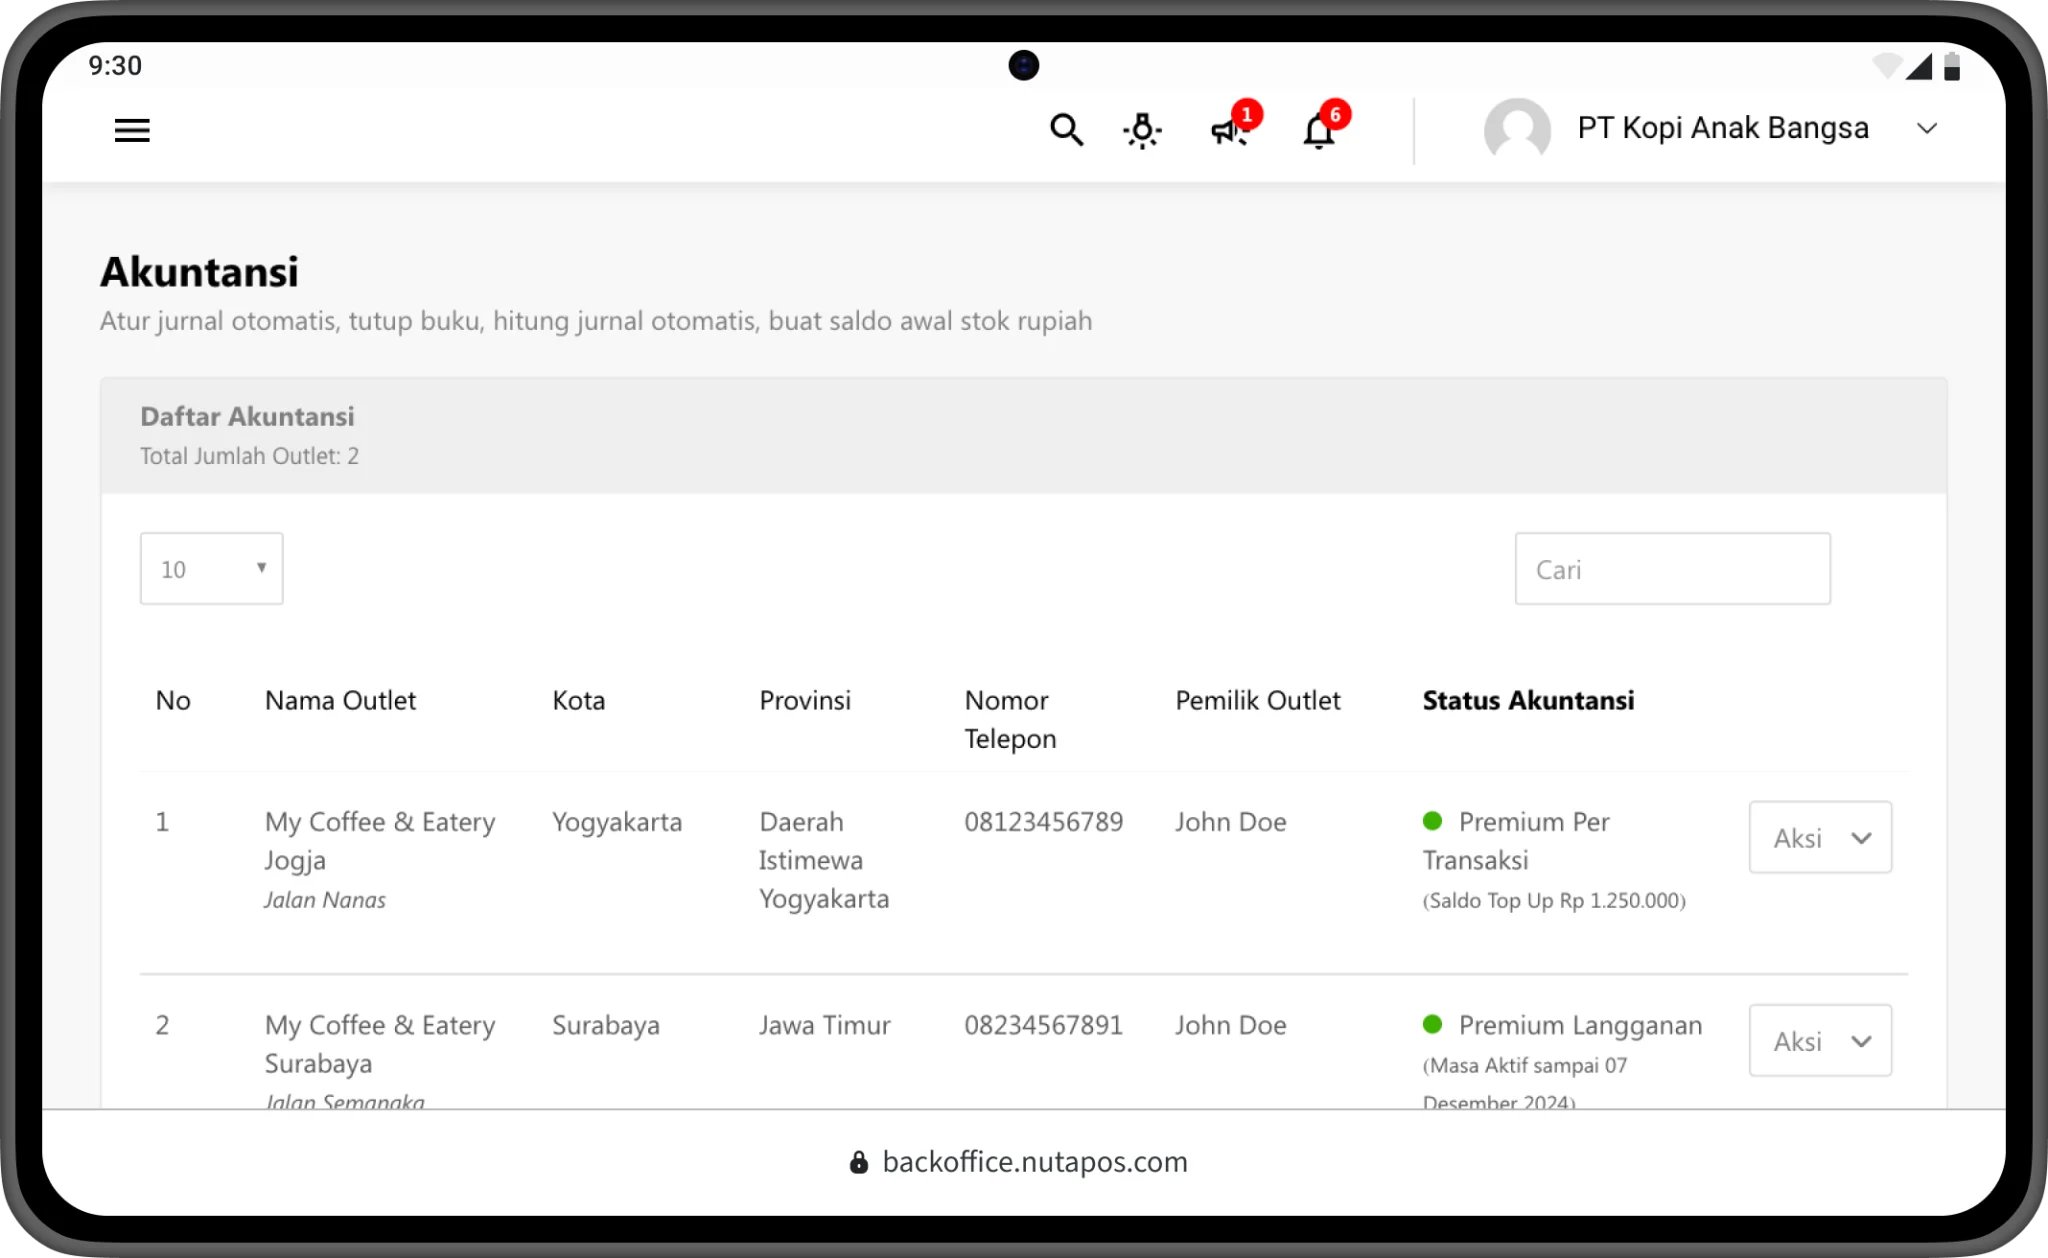Open Aksi dropdown for Jogja outlet
Viewport: 2048px width, 1258px height.
tap(1819, 838)
